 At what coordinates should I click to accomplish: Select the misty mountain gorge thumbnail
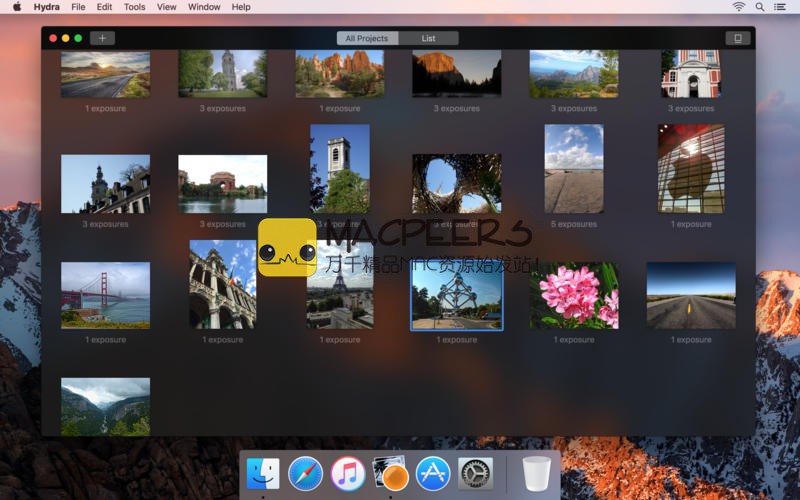[106, 407]
